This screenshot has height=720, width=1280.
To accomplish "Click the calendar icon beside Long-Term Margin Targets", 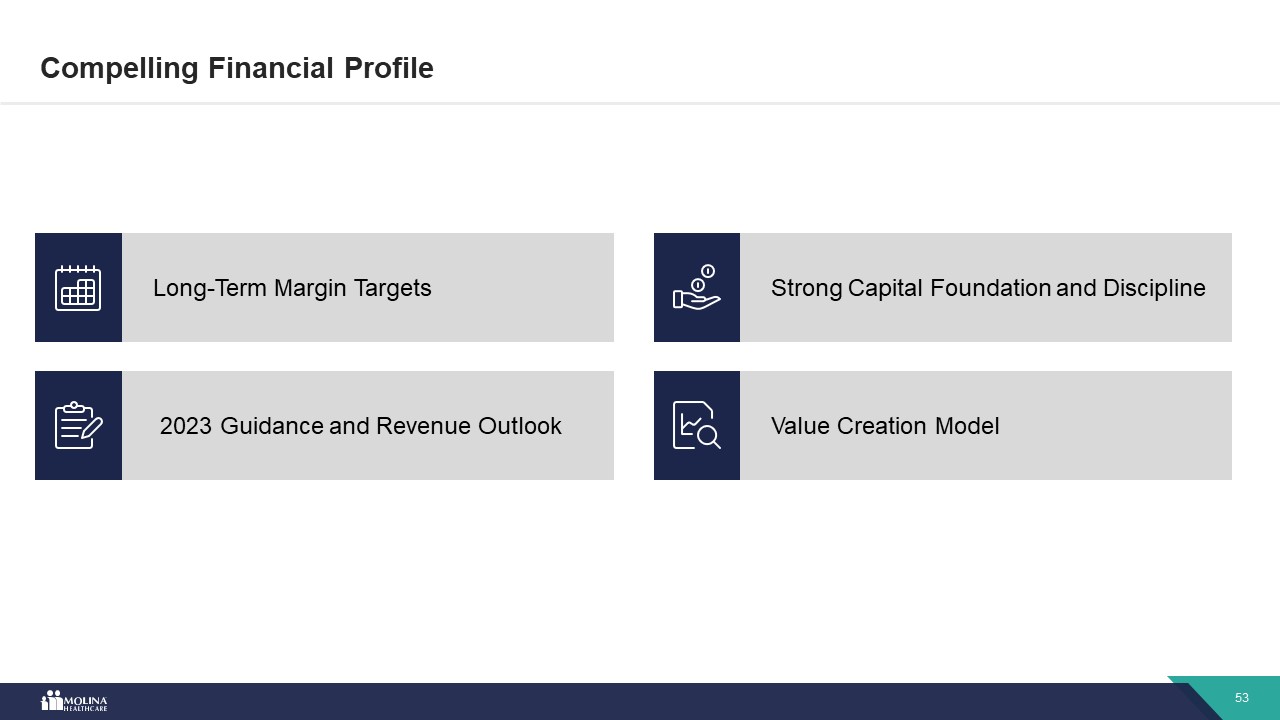I will (78, 288).
